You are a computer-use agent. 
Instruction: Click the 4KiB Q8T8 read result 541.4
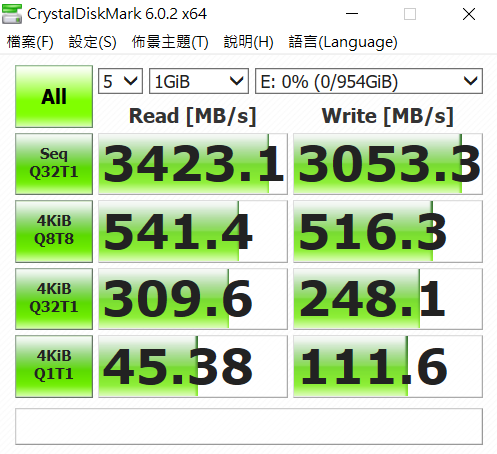[x=193, y=231]
